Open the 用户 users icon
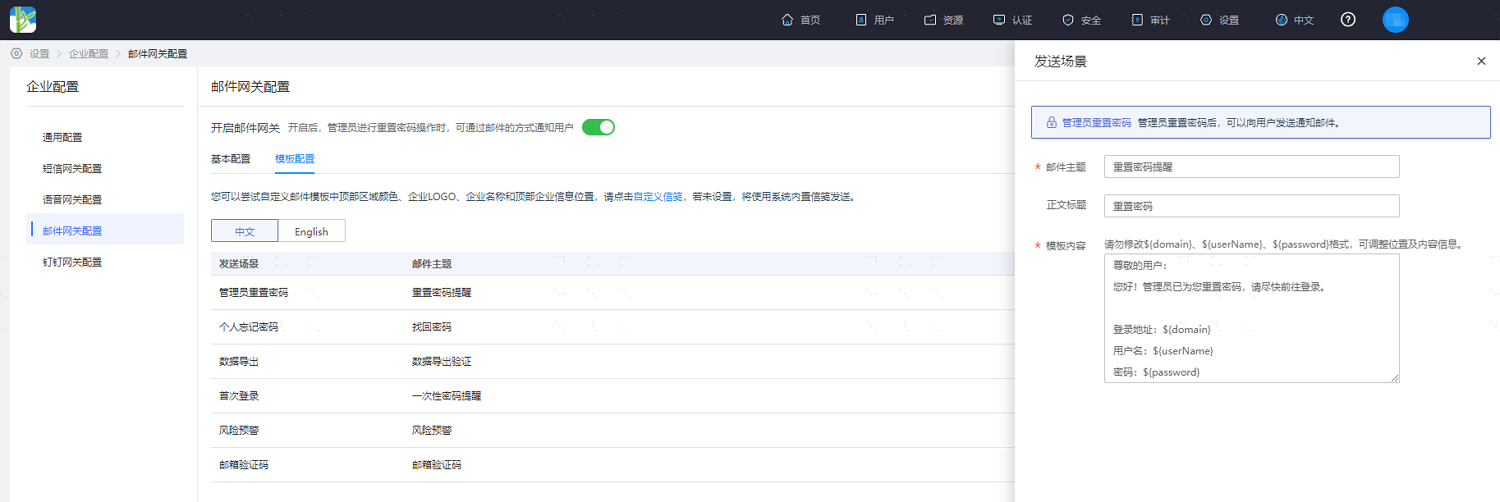Viewport: 1500px width, 502px height. click(x=861, y=20)
